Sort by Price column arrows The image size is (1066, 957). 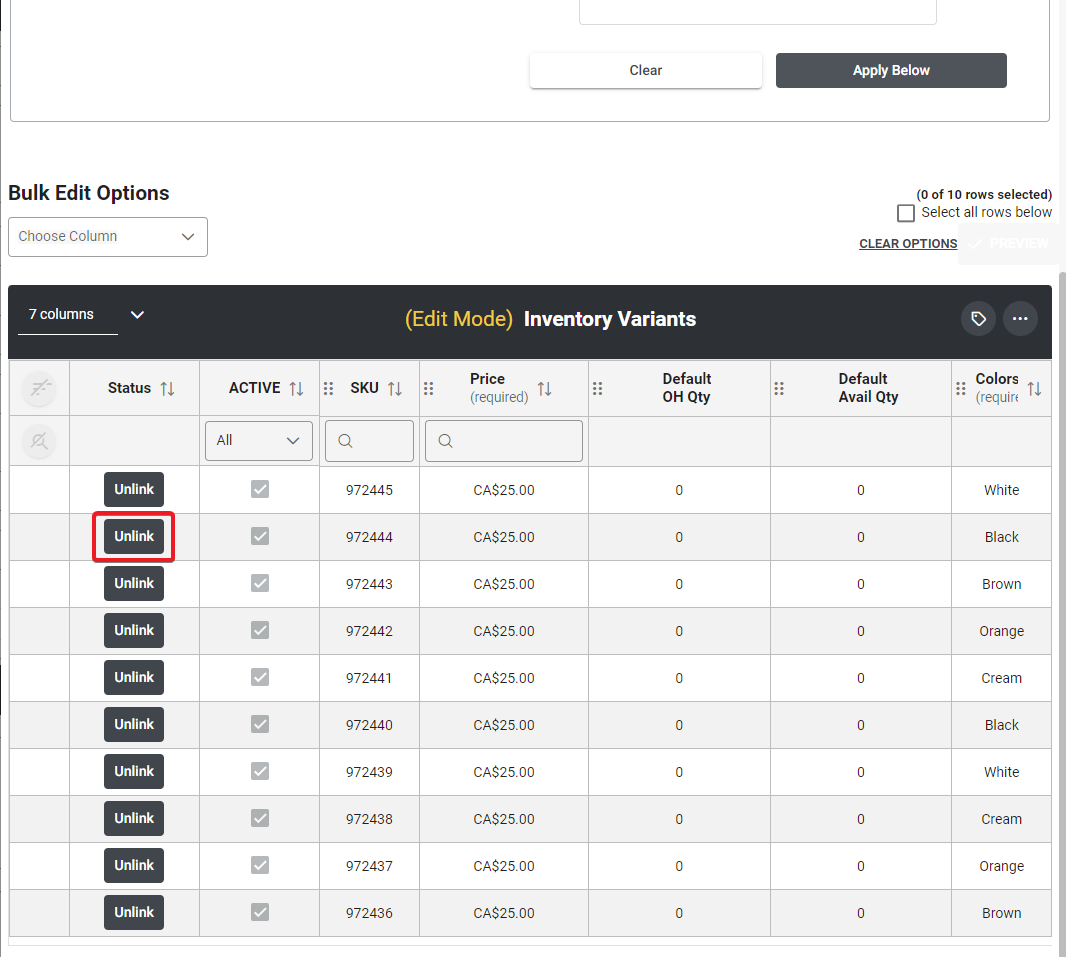click(x=545, y=388)
